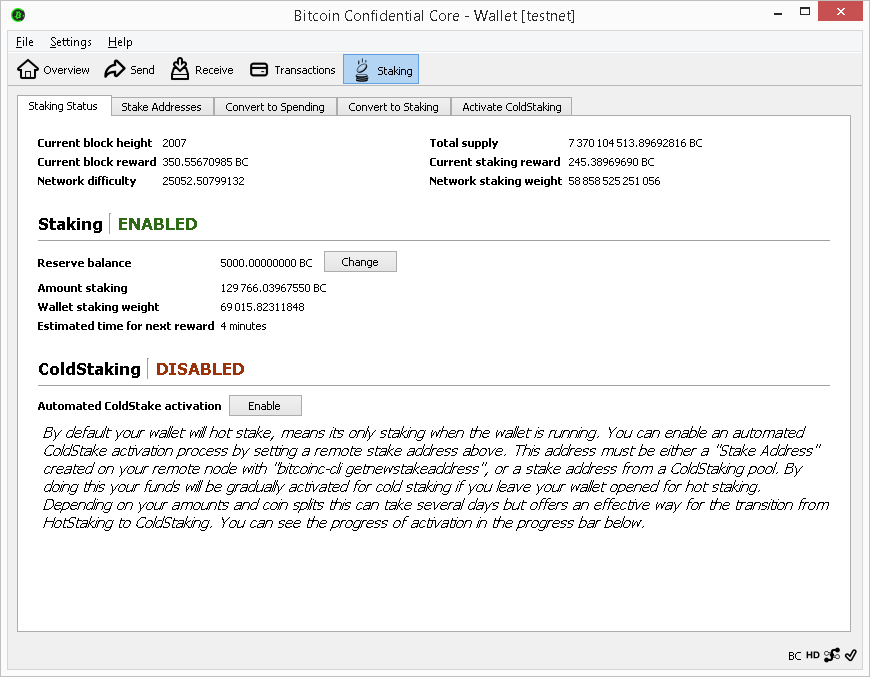
Task: Click the Bitcoin Confidential app icon in title bar
Action: (18, 15)
